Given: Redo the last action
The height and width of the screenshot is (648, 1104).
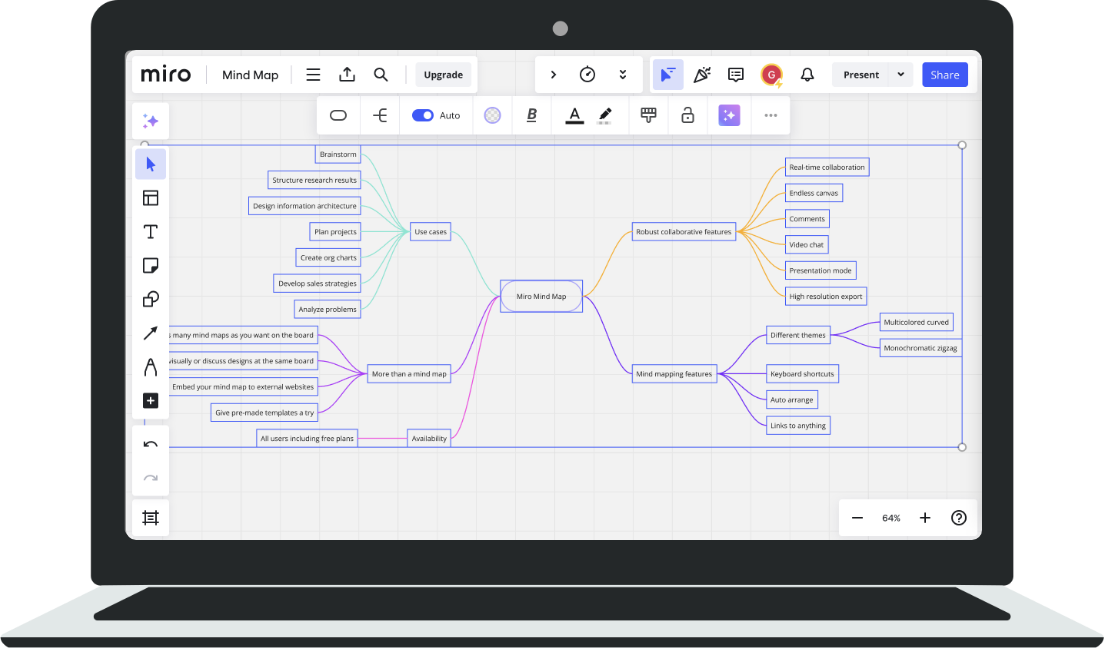Looking at the screenshot, I should (151, 478).
